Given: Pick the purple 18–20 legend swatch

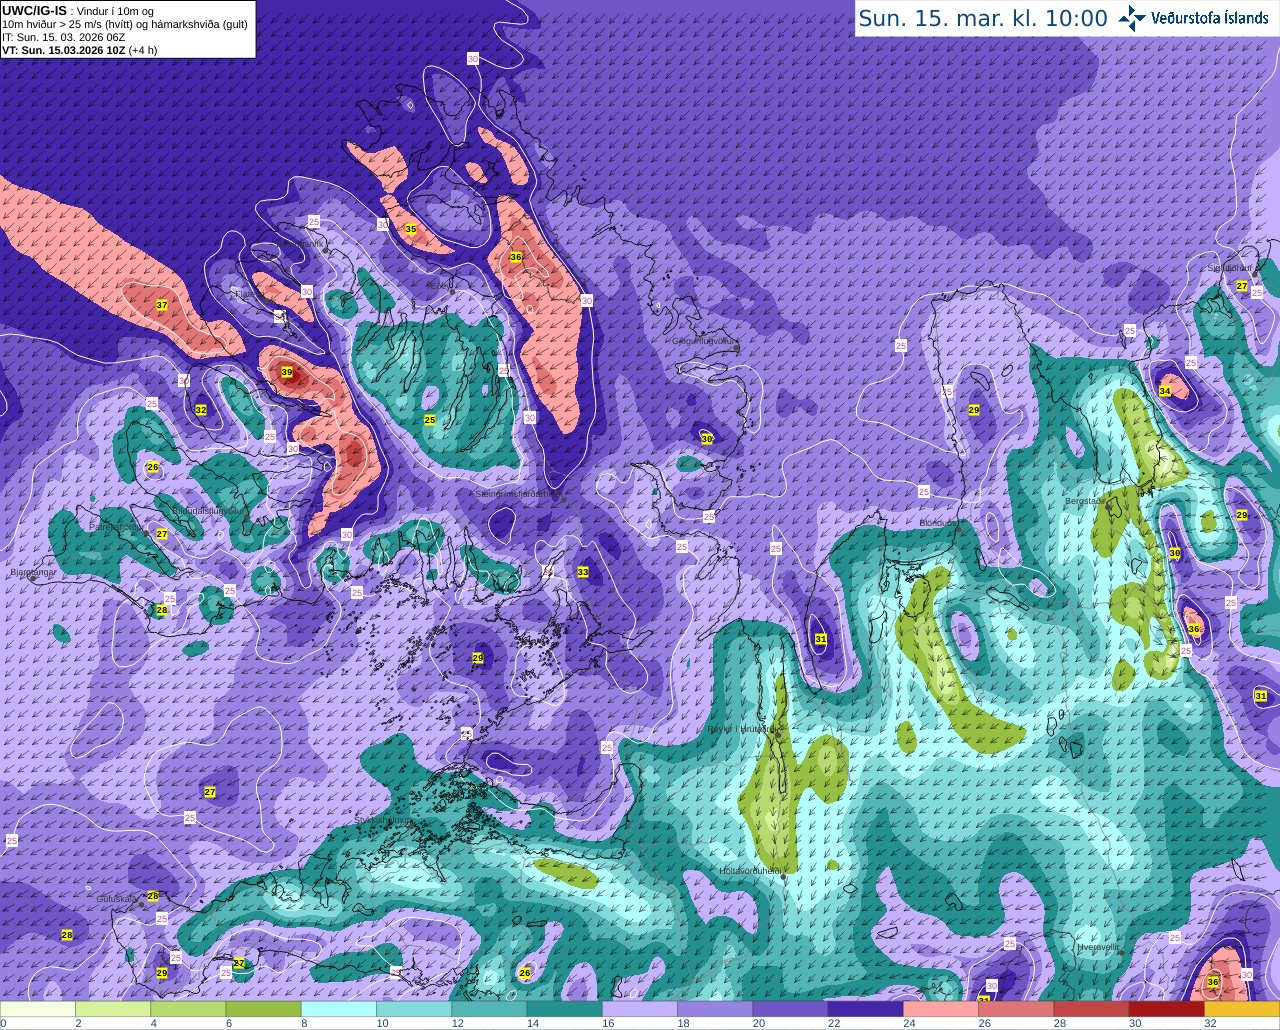Looking at the screenshot, I should click(x=714, y=1009).
